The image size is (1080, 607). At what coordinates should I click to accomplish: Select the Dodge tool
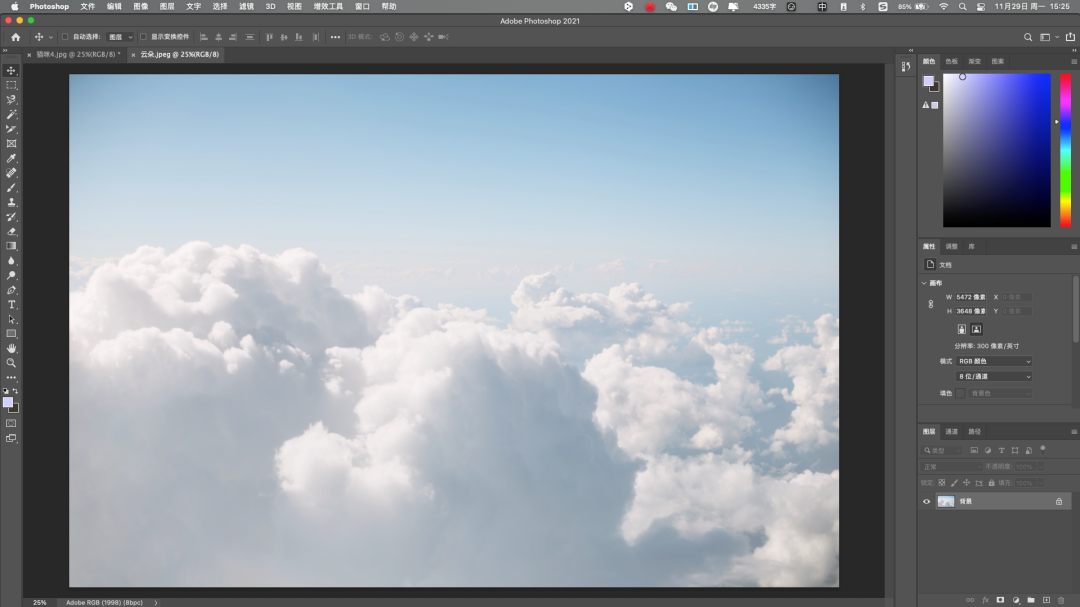(12, 275)
